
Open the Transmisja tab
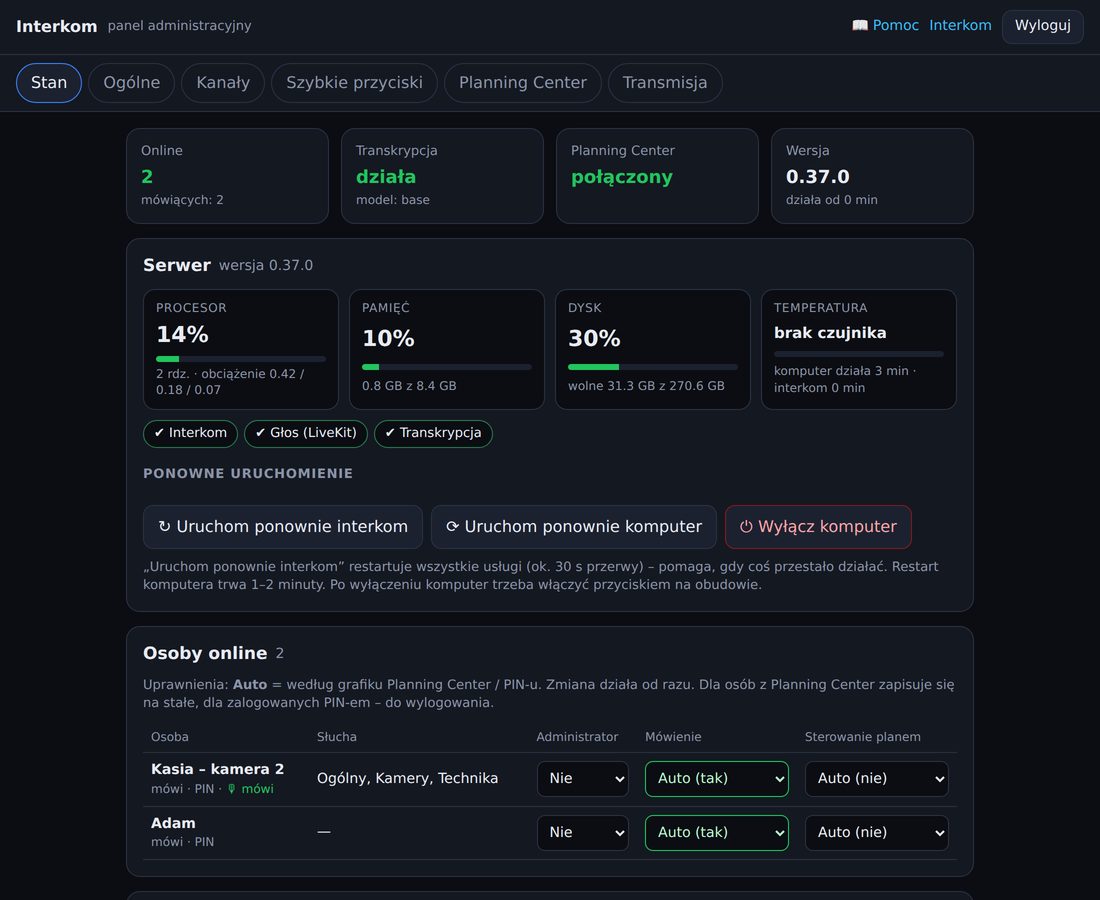click(x=665, y=83)
